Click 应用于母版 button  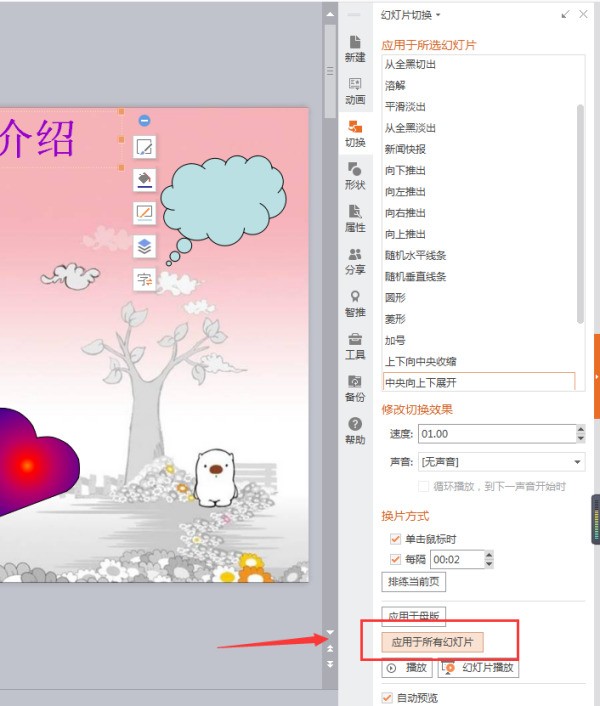click(414, 616)
